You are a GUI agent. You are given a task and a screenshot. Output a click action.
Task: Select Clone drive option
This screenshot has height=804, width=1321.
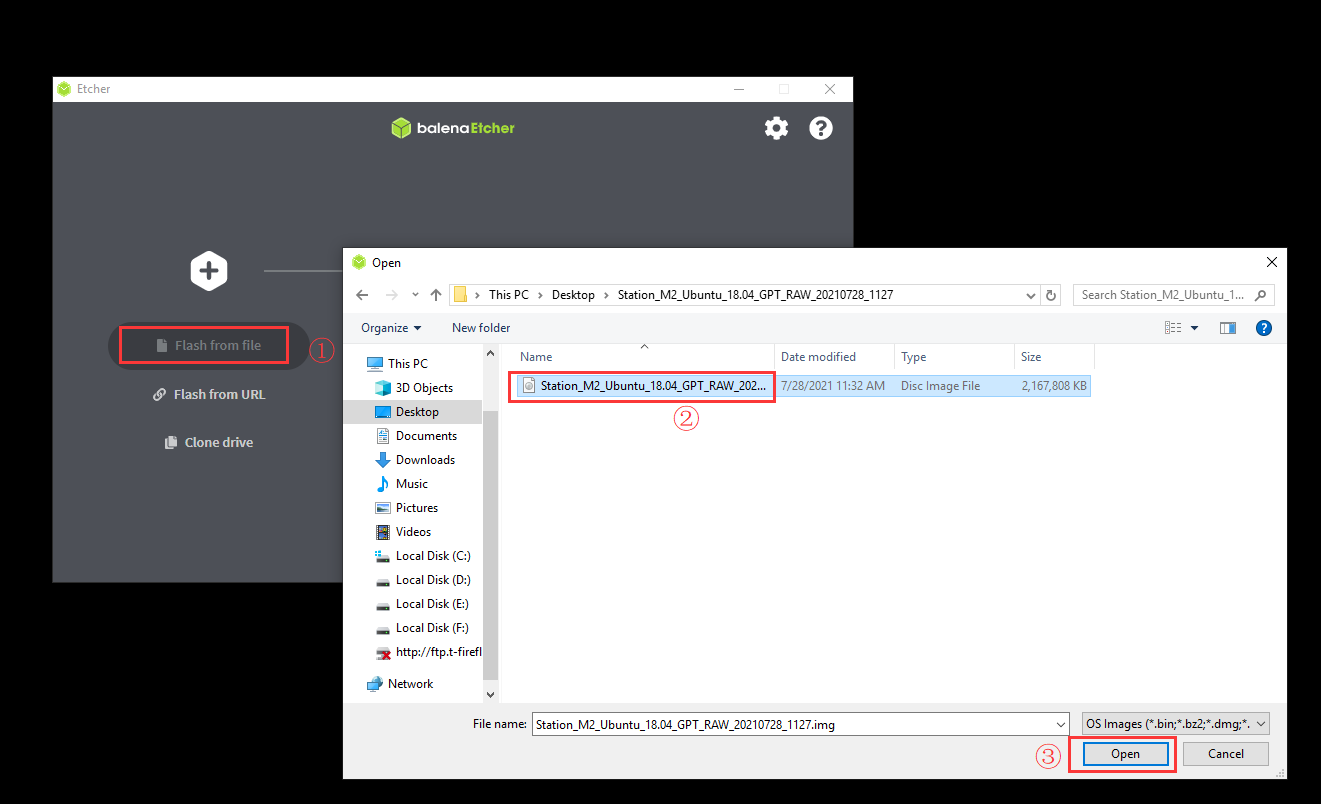[209, 443]
